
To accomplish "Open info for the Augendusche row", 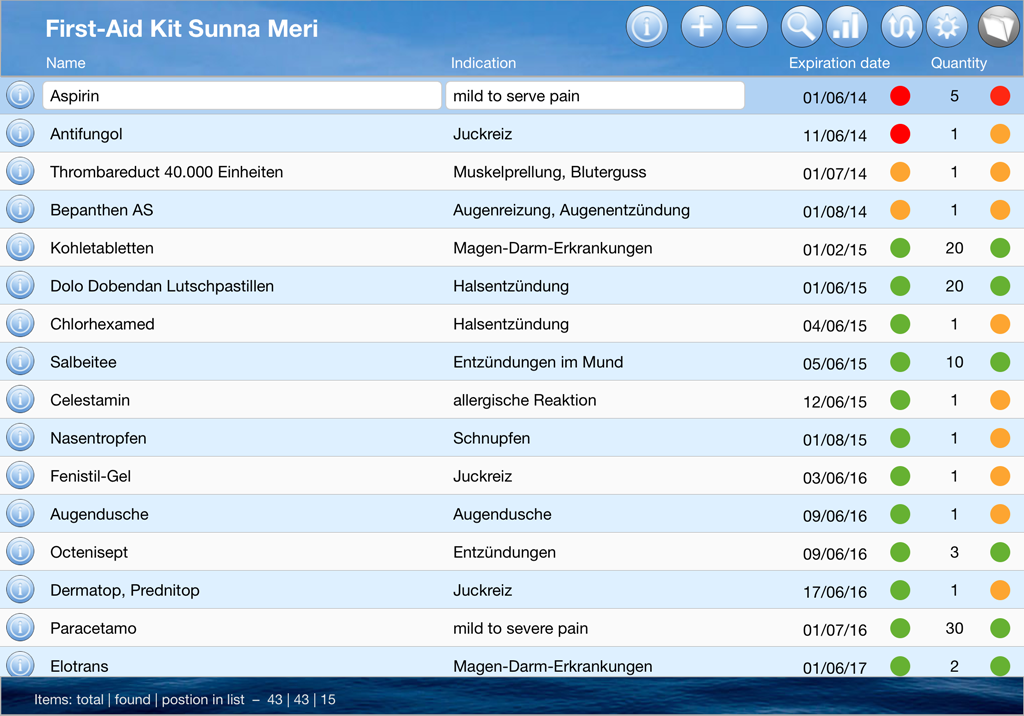I will click(x=20, y=513).
